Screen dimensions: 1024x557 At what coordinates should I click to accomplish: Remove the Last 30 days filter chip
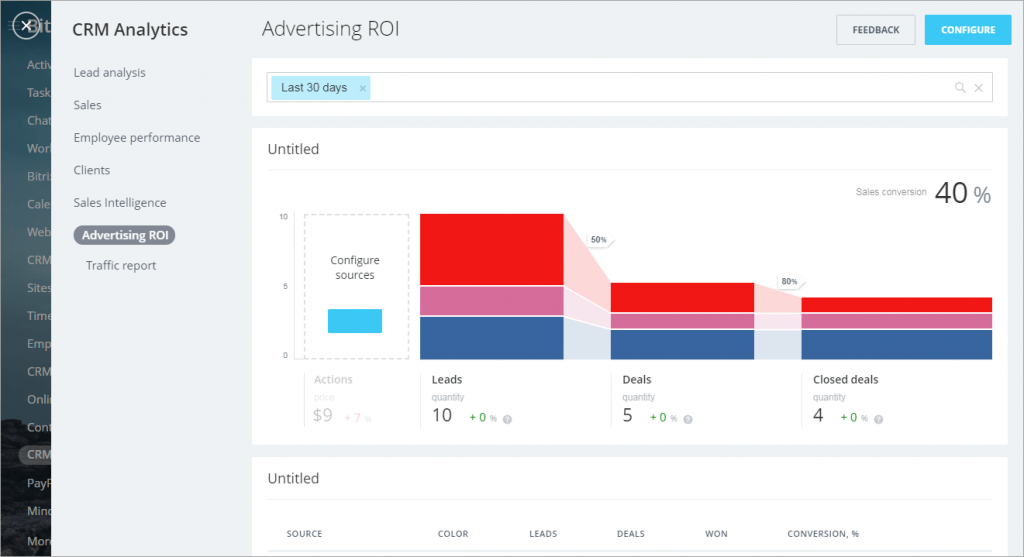coord(363,88)
